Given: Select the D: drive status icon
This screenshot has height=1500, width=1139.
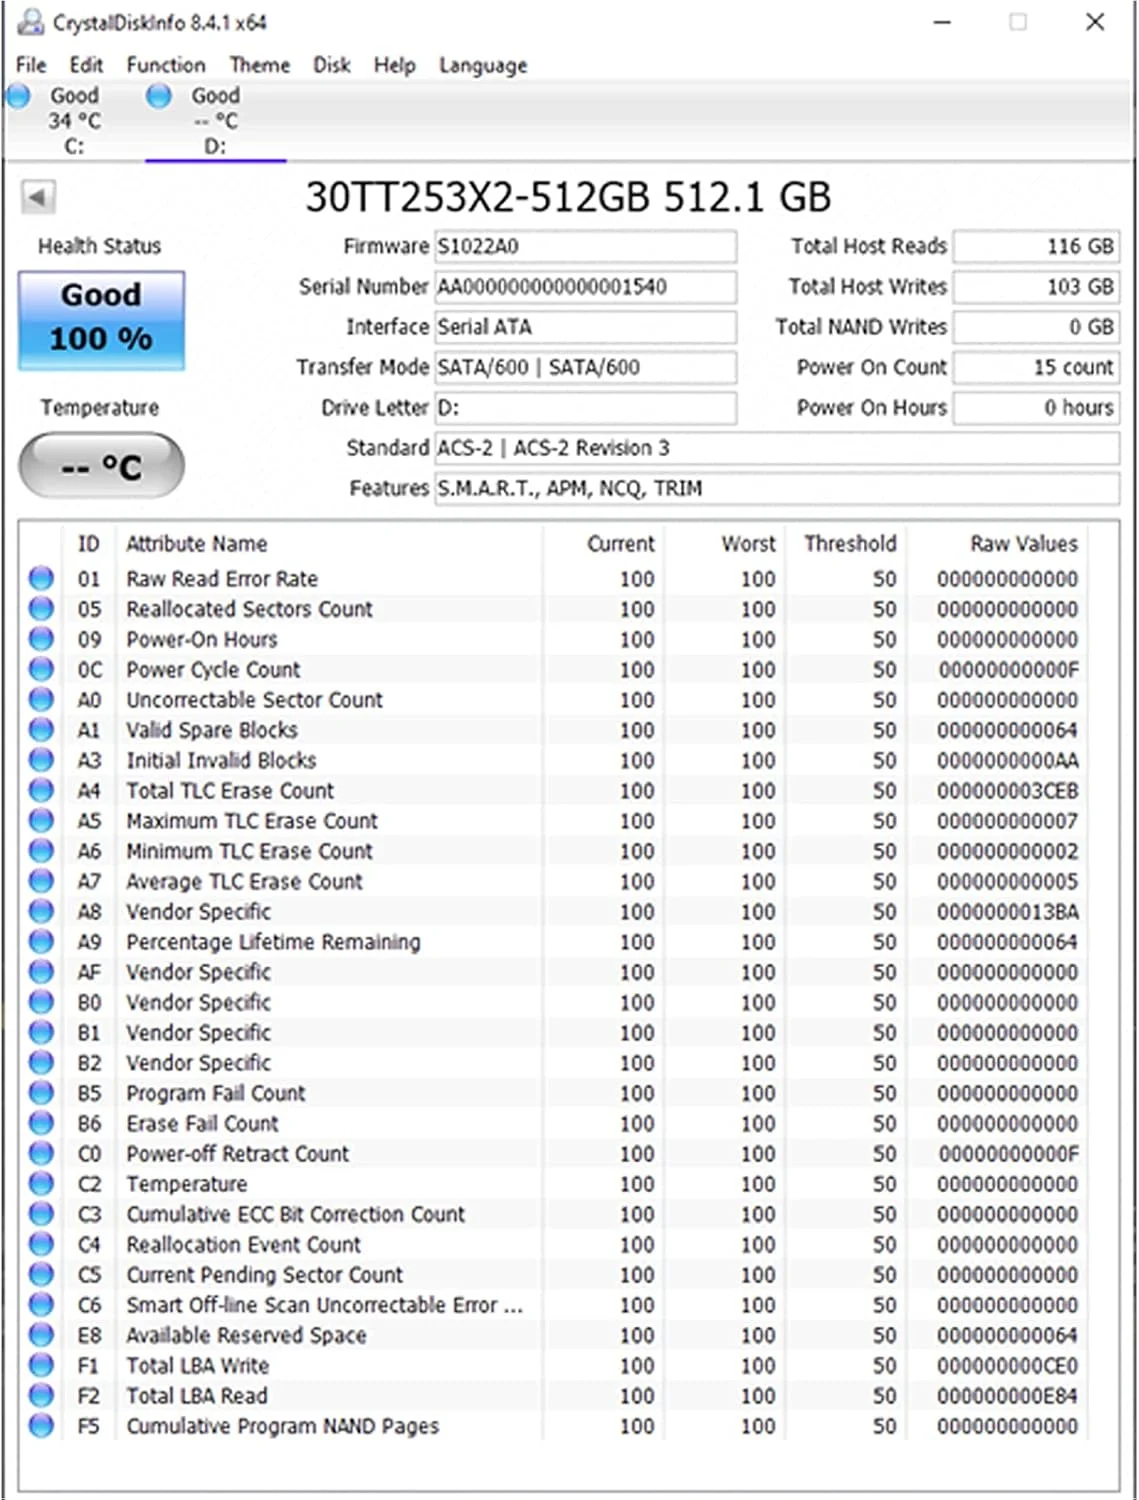Looking at the screenshot, I should [159, 97].
